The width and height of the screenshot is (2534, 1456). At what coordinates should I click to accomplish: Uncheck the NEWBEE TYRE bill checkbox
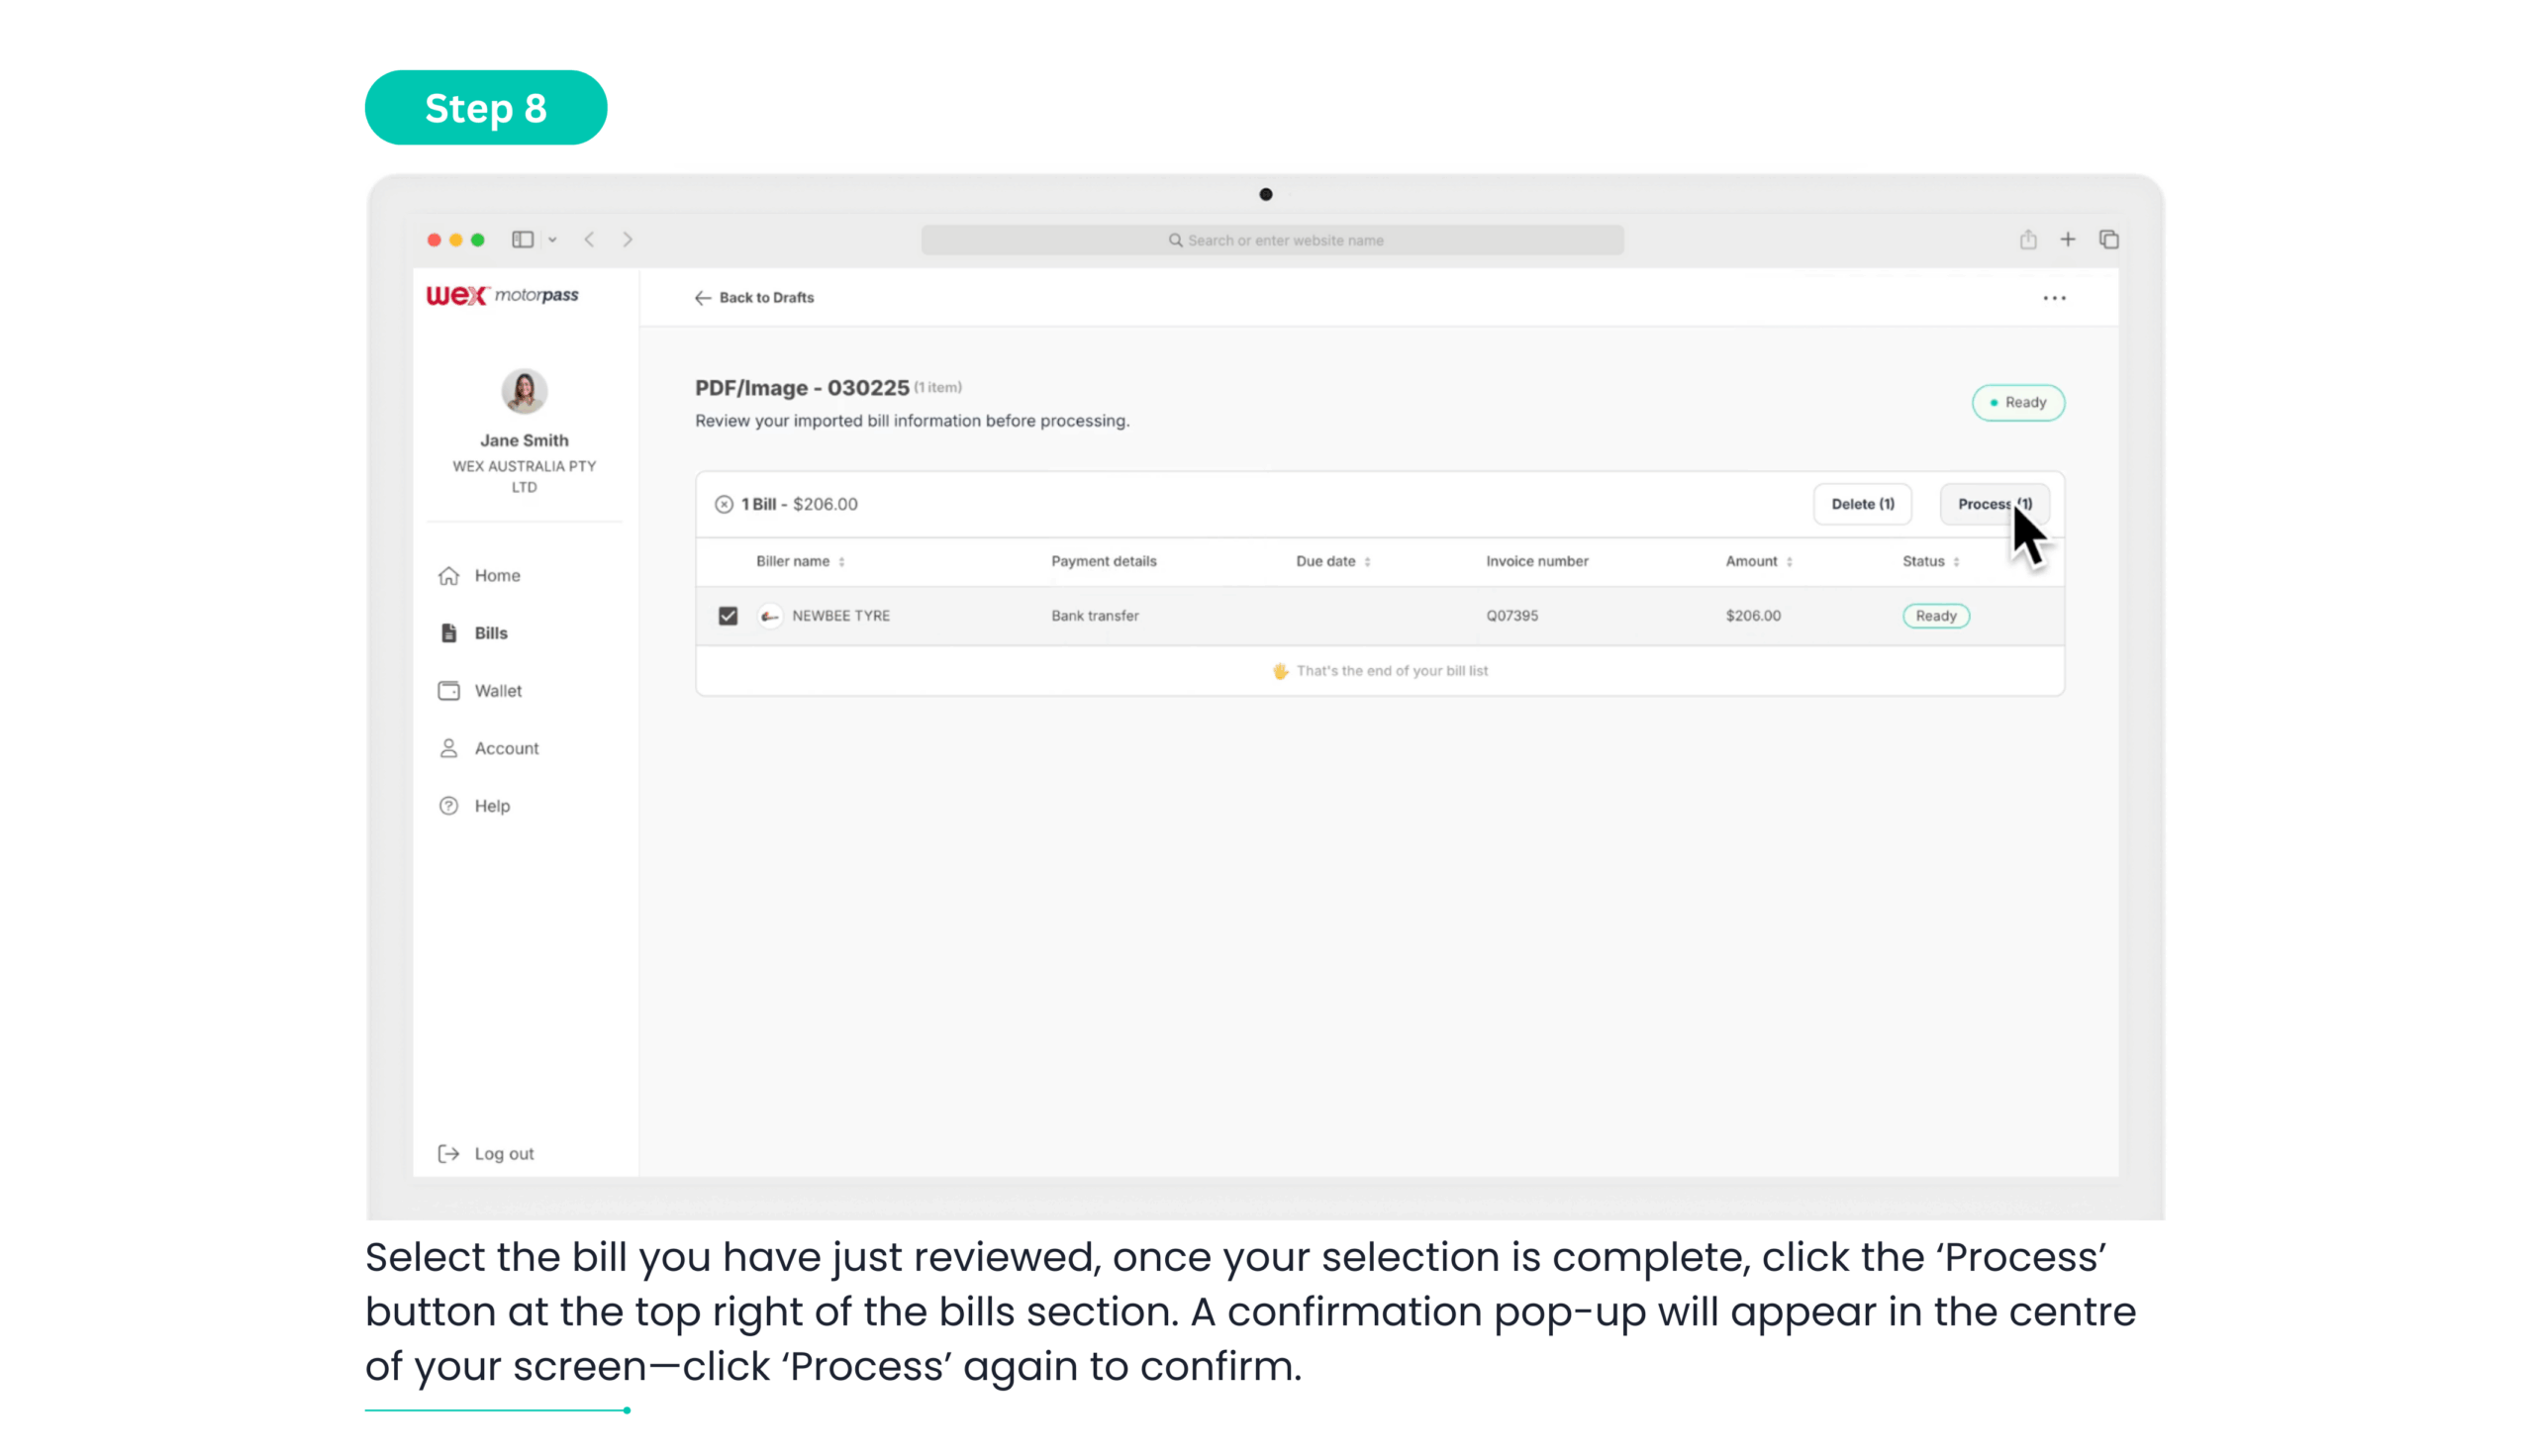728,616
